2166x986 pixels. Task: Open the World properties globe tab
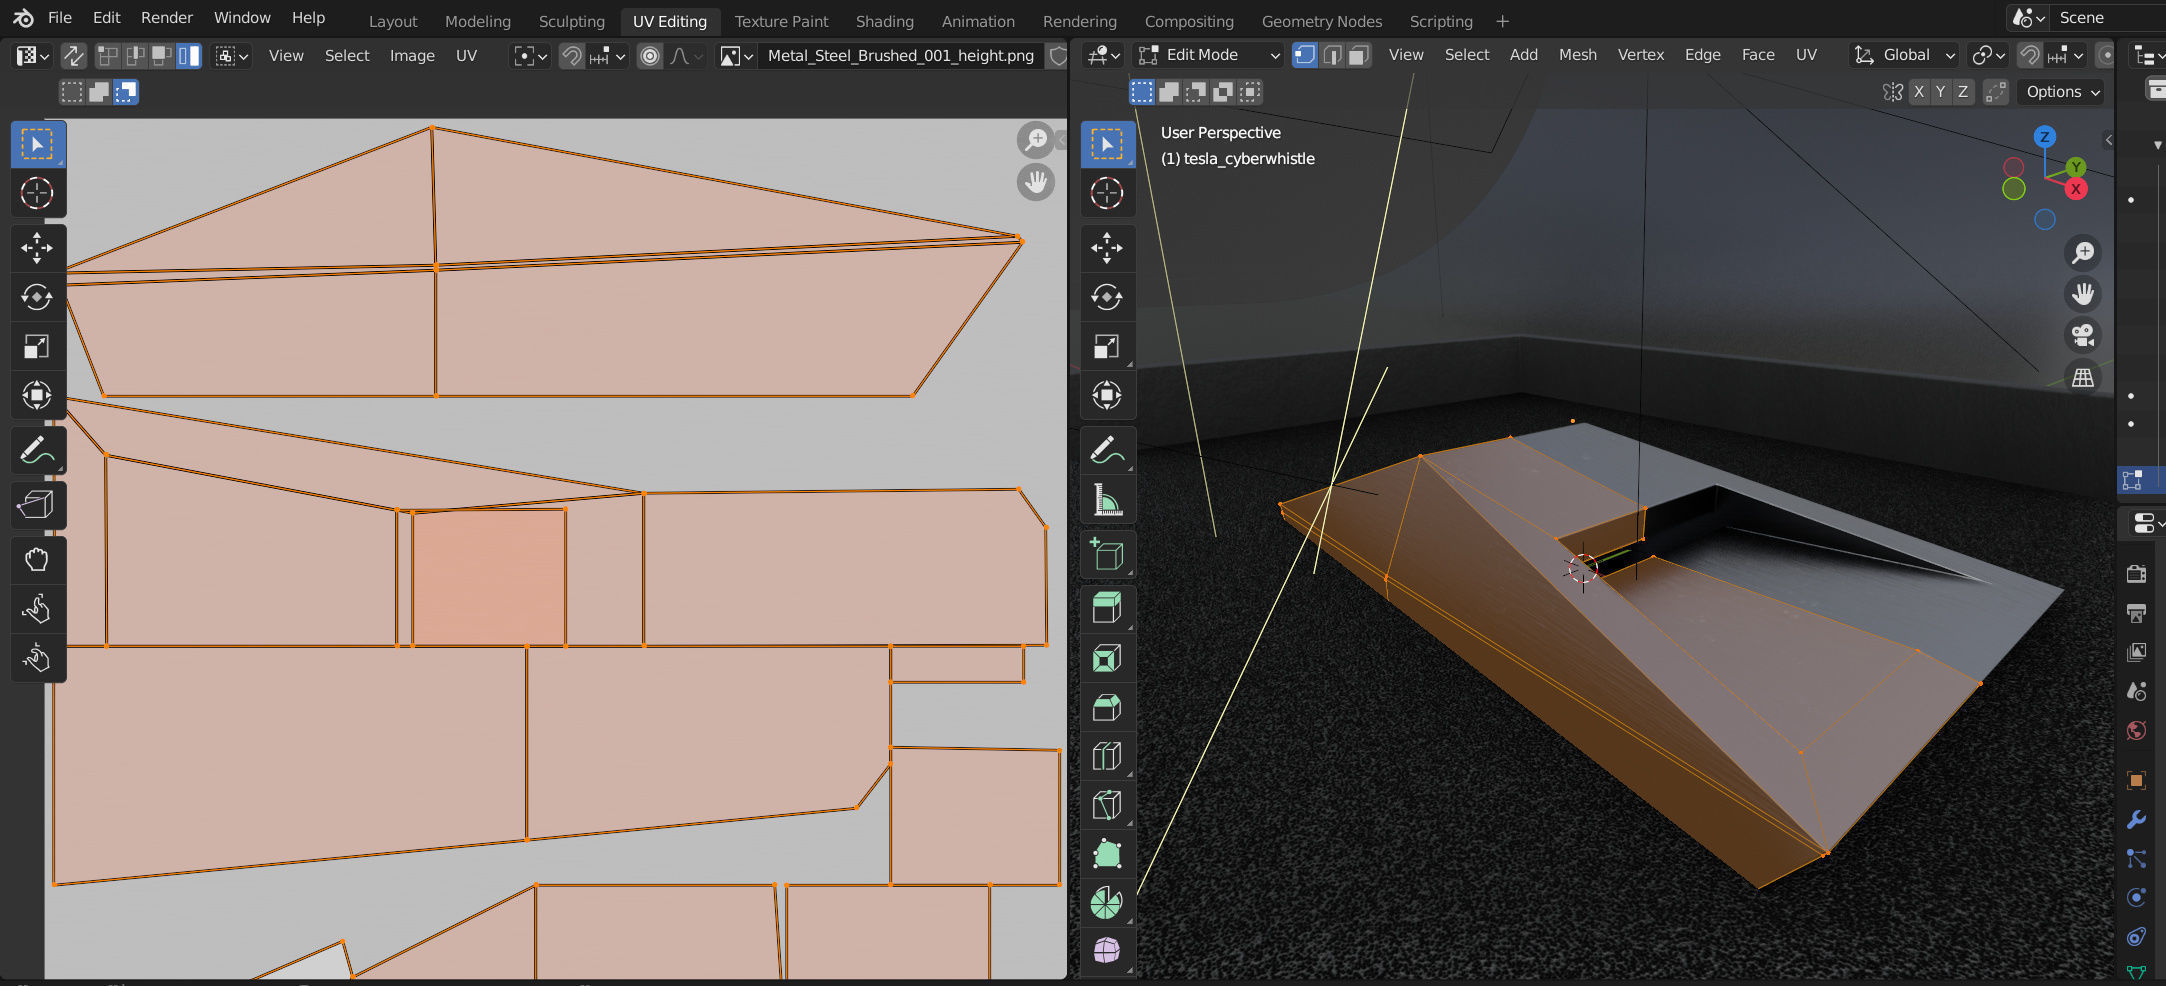point(2136,730)
